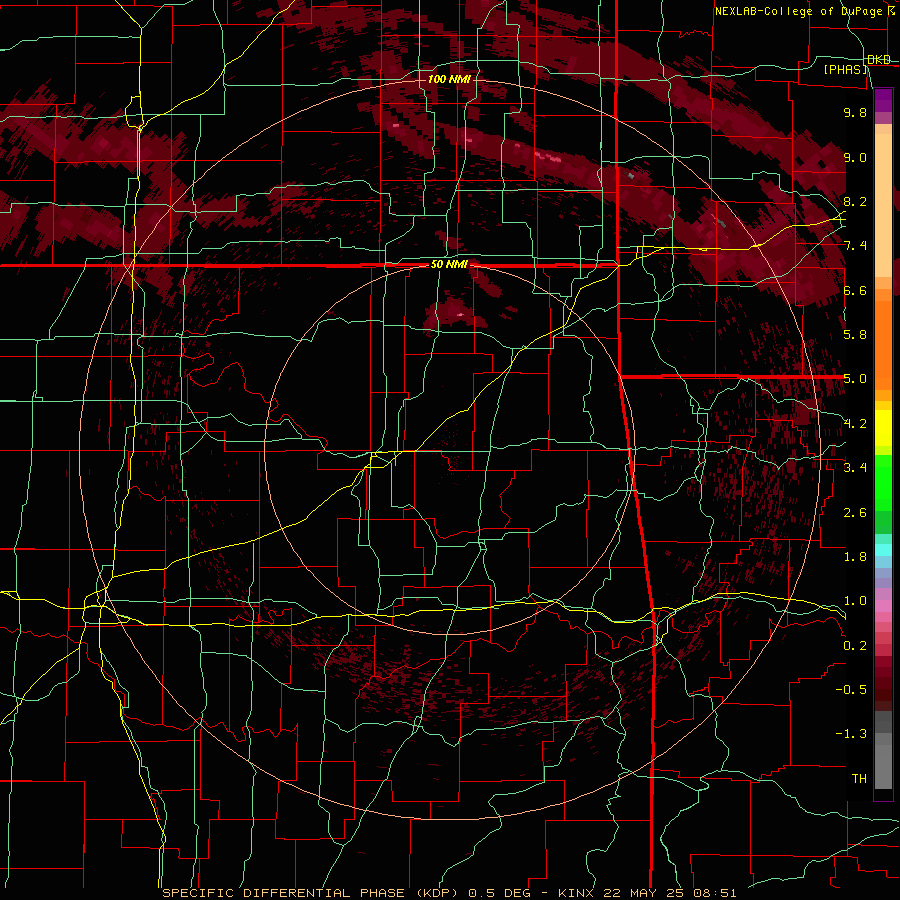Click the 6.6 scale label
Viewport: 900px width, 900px height.
click(855, 290)
